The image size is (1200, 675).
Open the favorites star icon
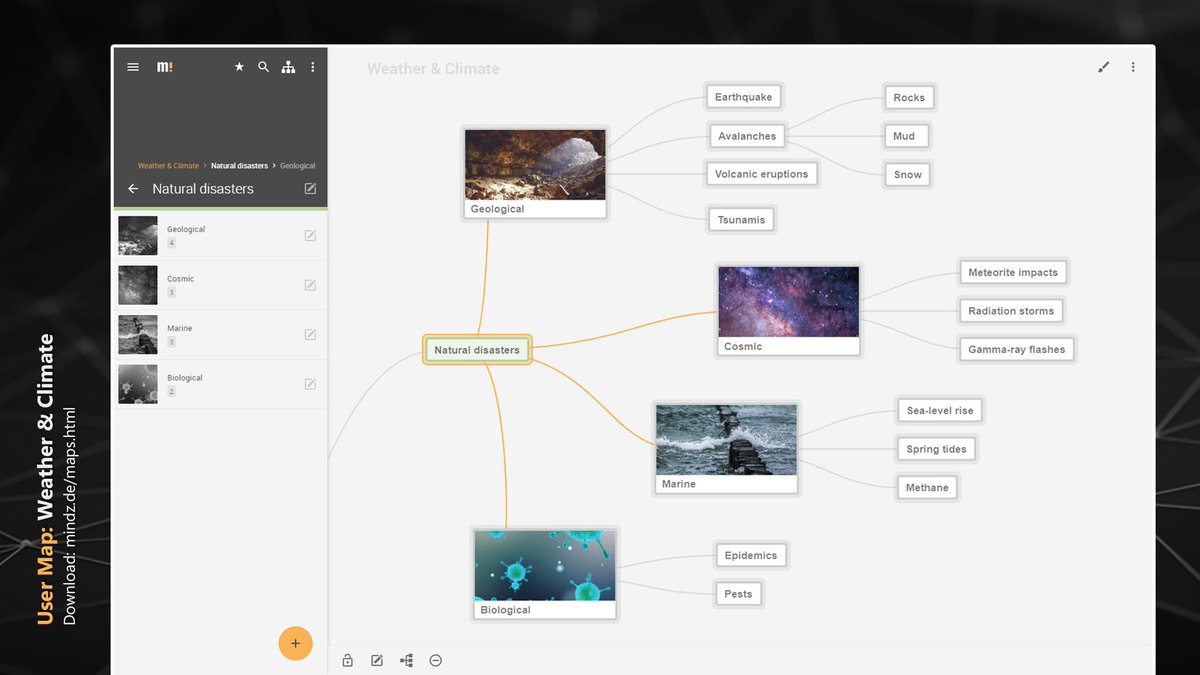pos(239,66)
